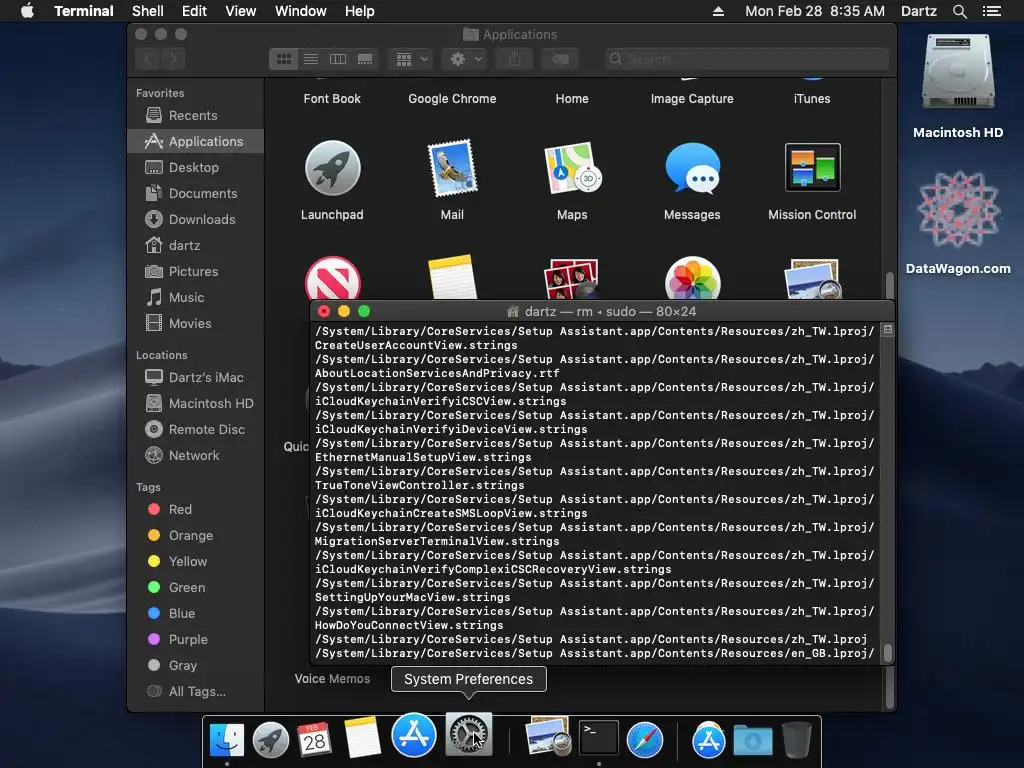Image resolution: width=1024 pixels, height=768 pixels.
Task: Click Terminal icon in the Dock
Action: [599, 737]
